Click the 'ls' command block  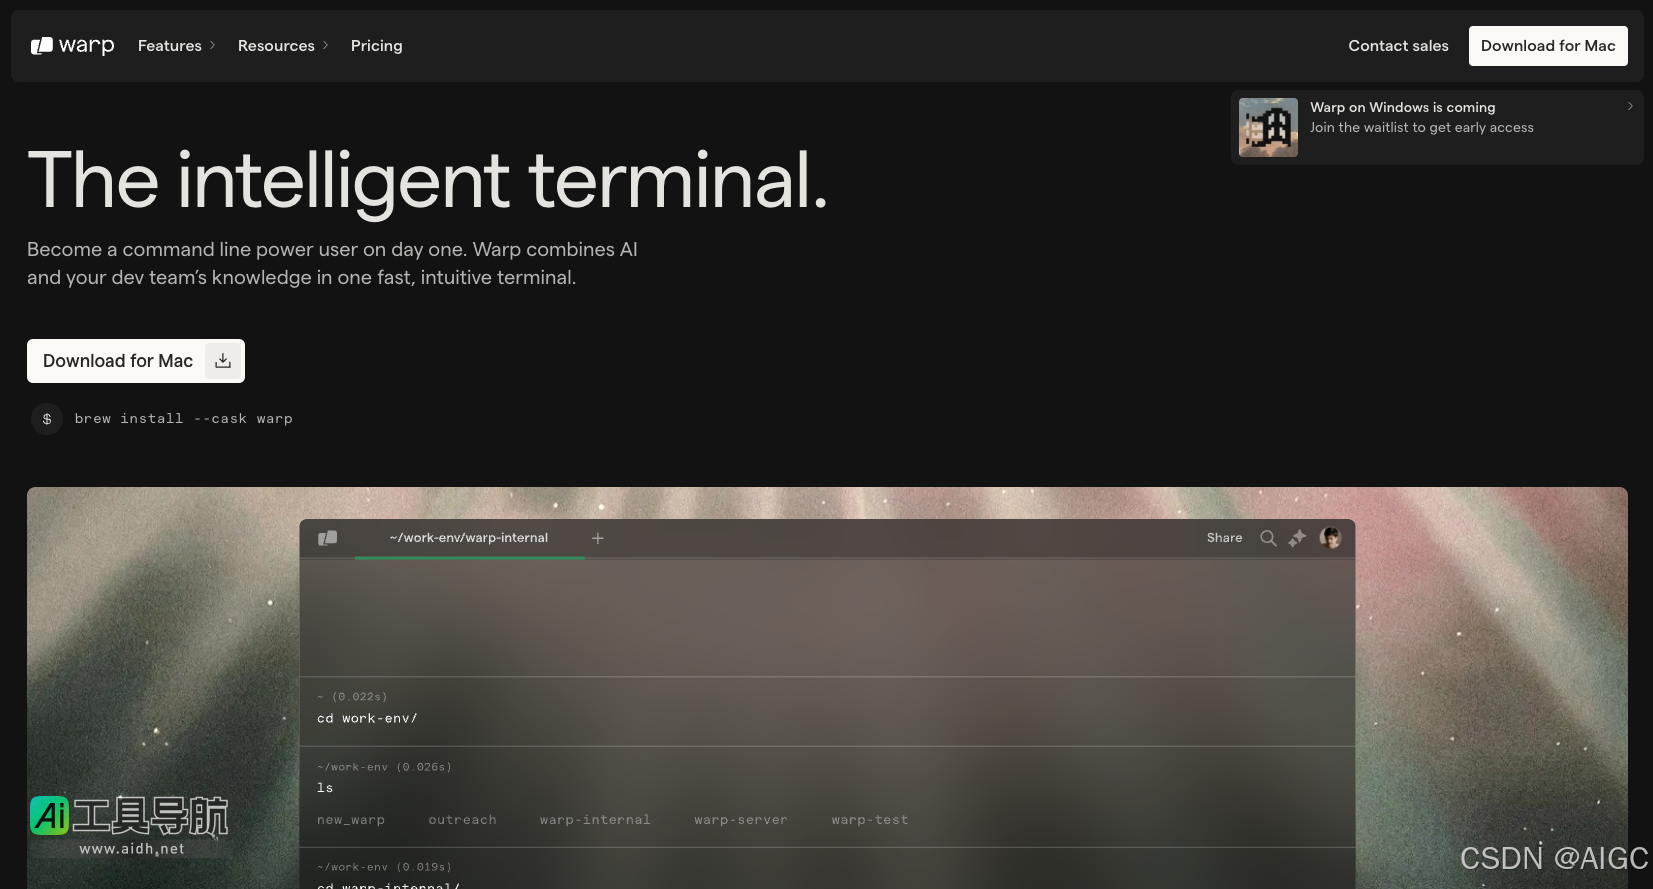click(827, 797)
